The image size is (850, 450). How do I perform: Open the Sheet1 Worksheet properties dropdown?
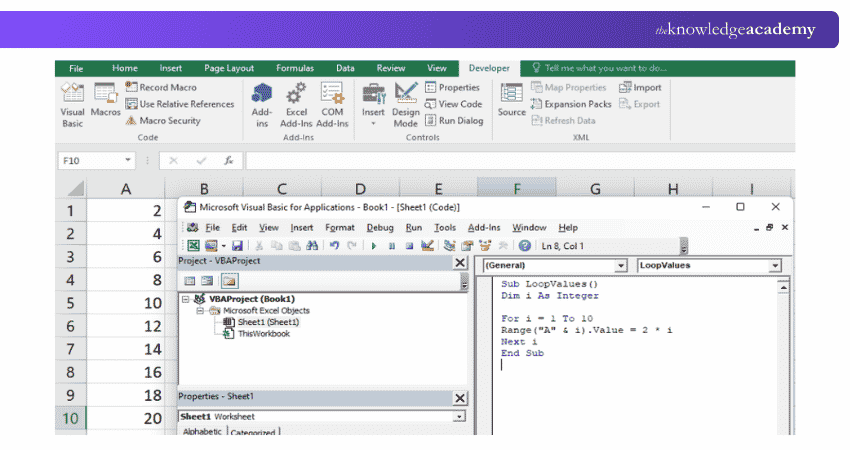point(459,416)
